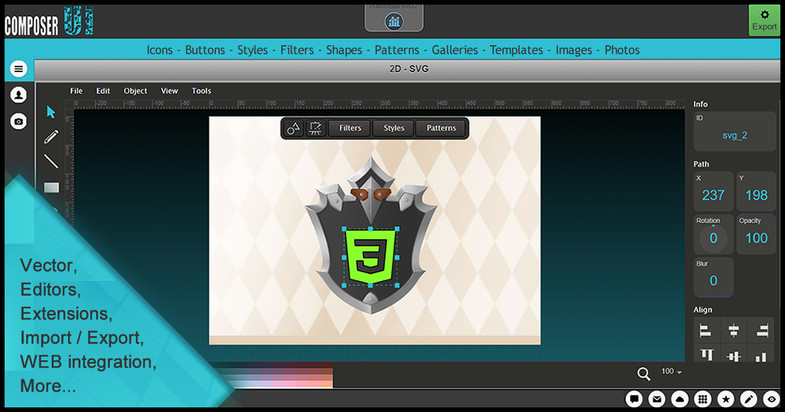Open the Filters link in cyan bar
The height and width of the screenshot is (412, 785).
click(x=297, y=50)
